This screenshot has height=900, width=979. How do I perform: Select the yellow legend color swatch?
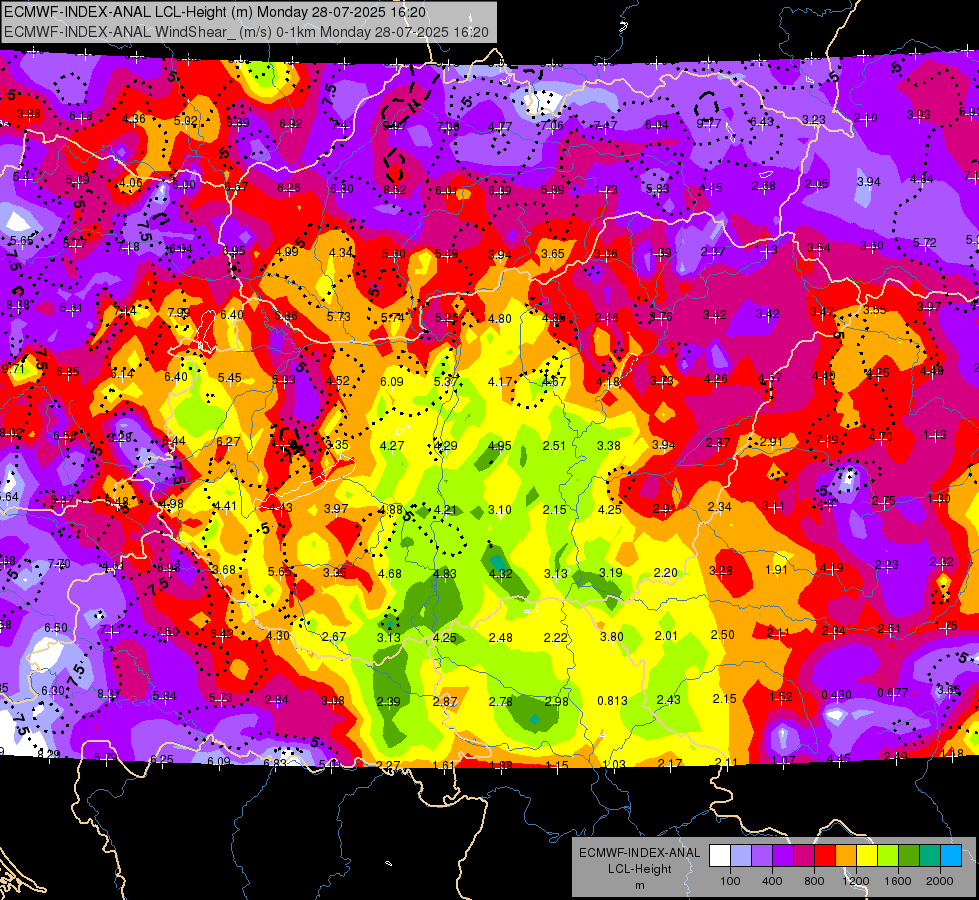(x=867, y=856)
